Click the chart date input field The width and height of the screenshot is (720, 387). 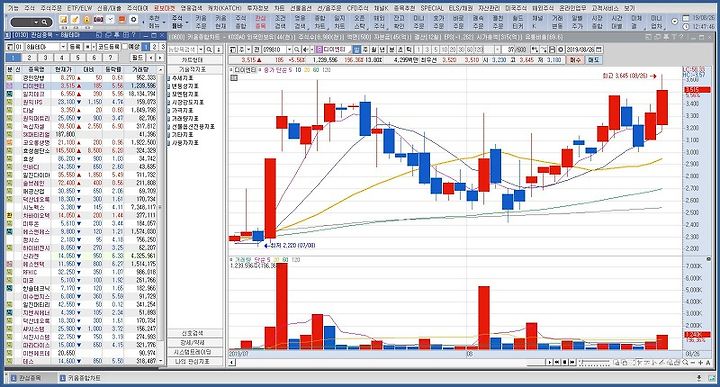click(579, 50)
